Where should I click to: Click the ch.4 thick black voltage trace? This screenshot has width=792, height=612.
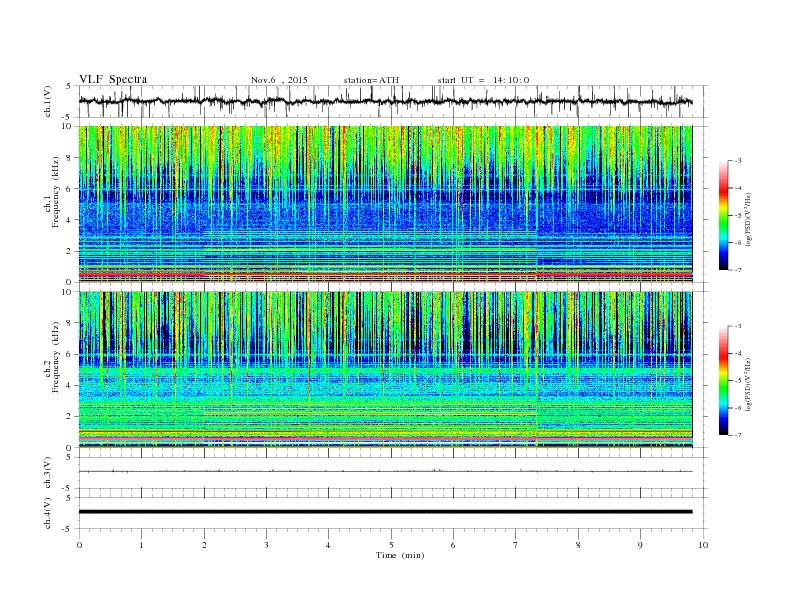tap(385, 512)
